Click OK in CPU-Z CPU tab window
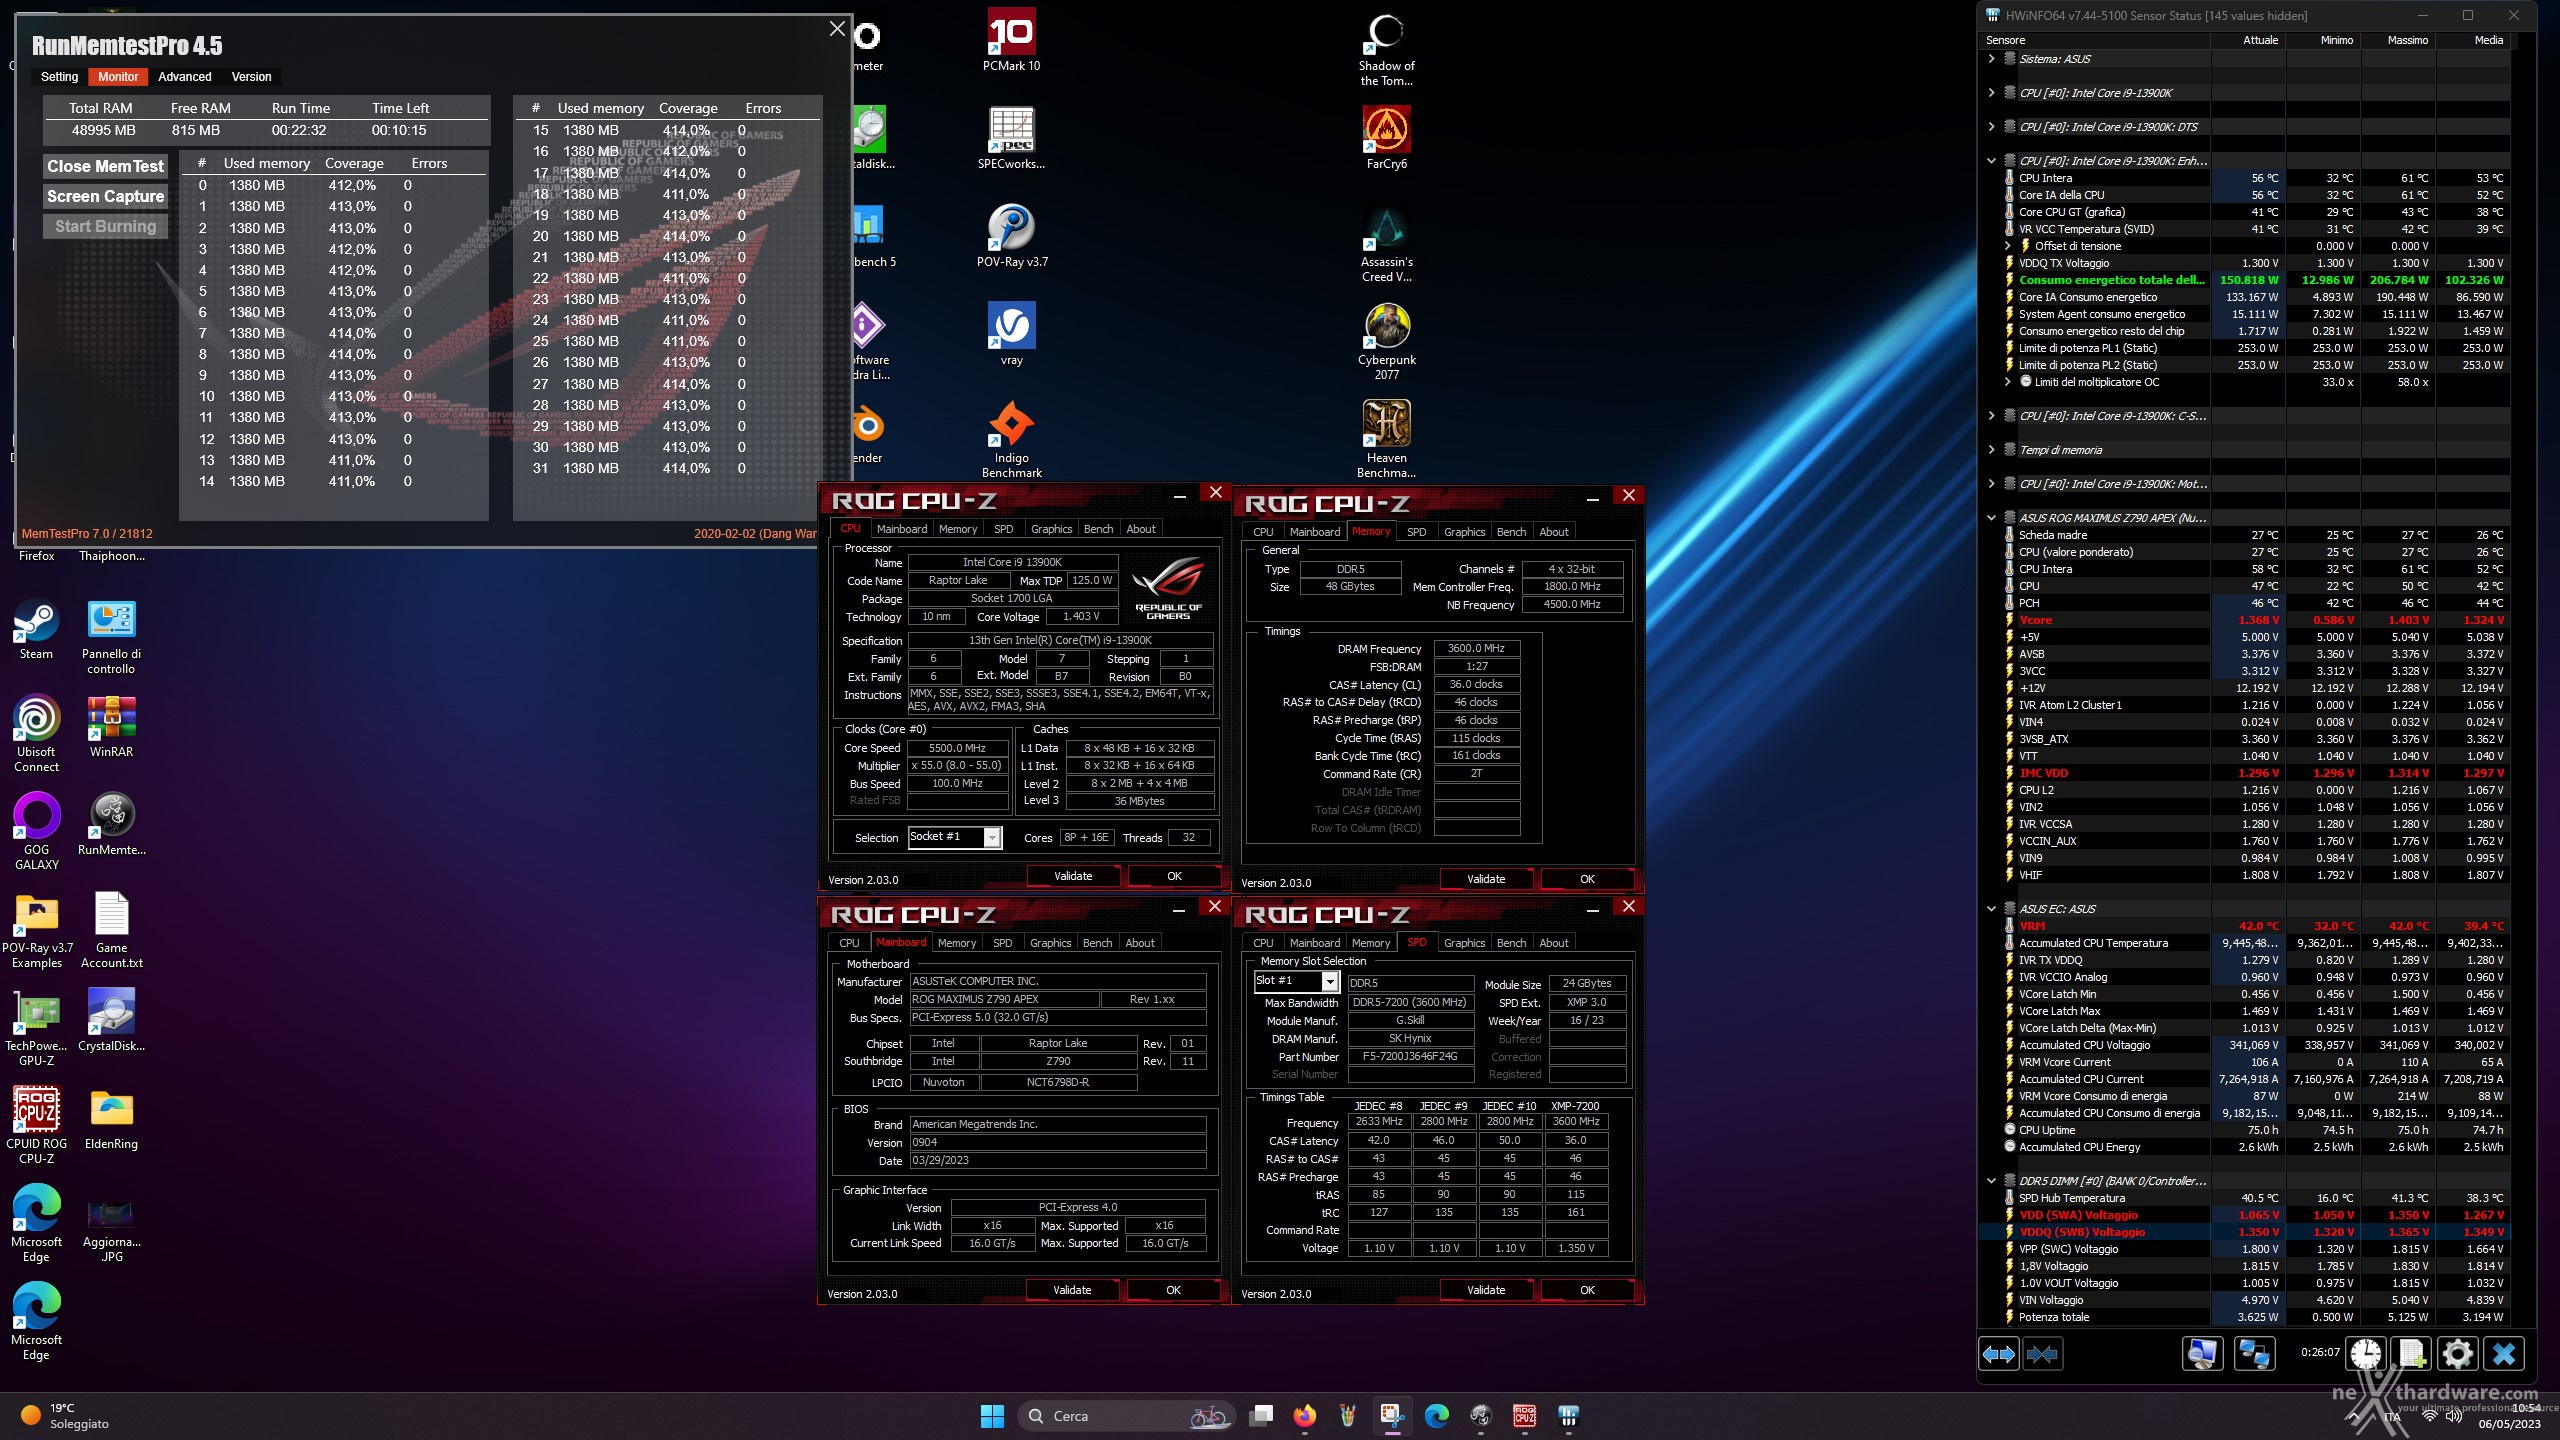Viewport: 2560px width, 1440px height. [x=1174, y=876]
